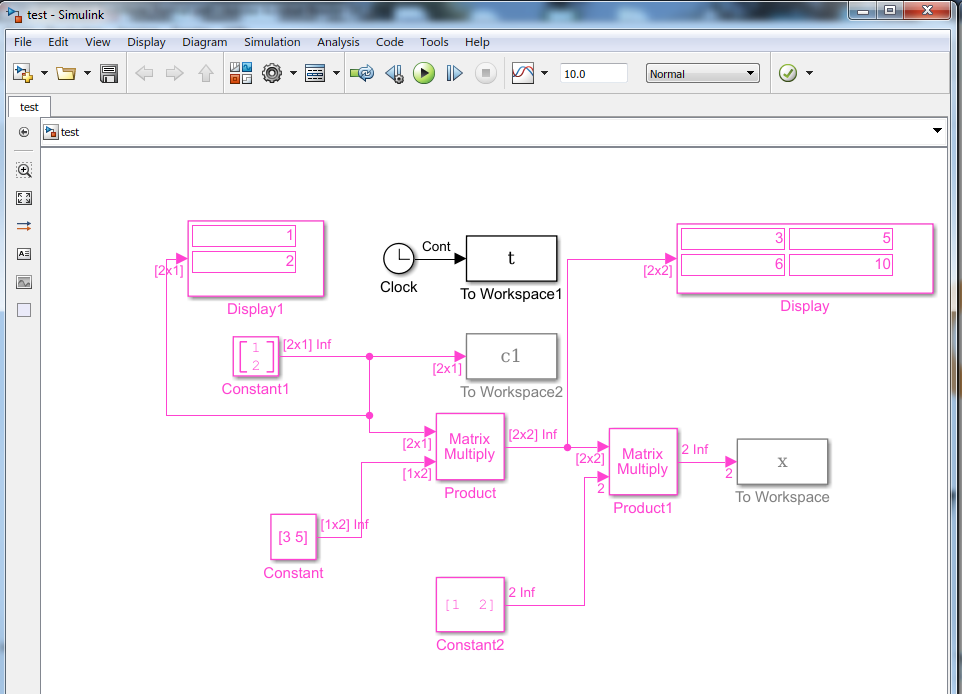Click the Fit to View palette icon
Screen dimensions: 962x694
tap(24, 198)
